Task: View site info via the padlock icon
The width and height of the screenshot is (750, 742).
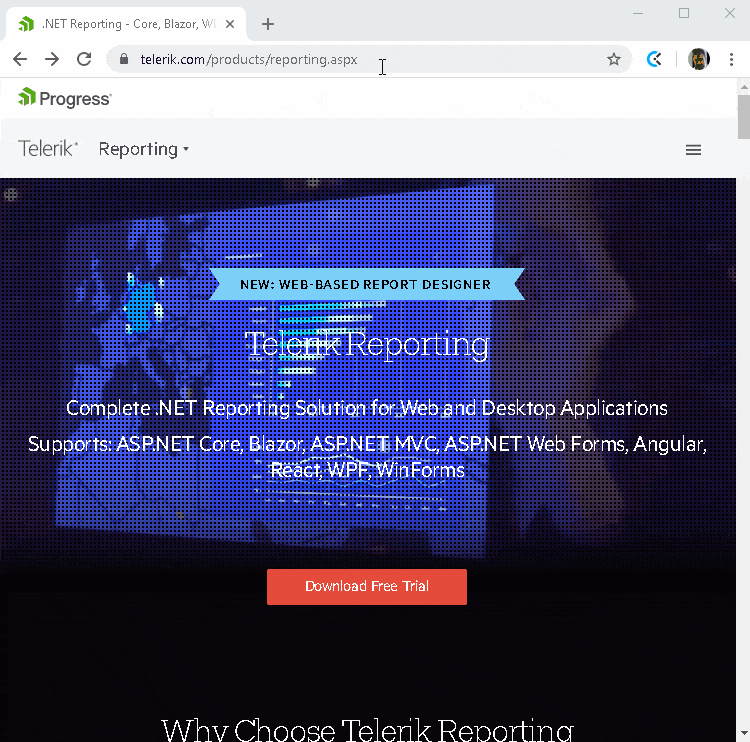Action: (124, 59)
